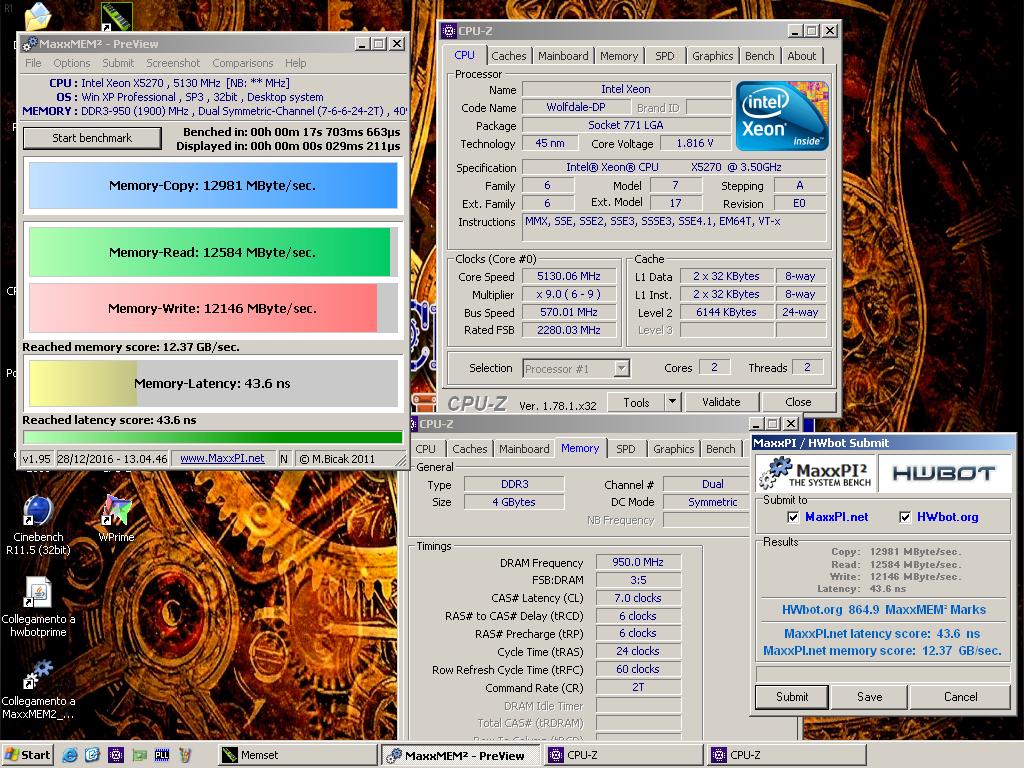Open the File menu in MaxxMEM²

33,63
